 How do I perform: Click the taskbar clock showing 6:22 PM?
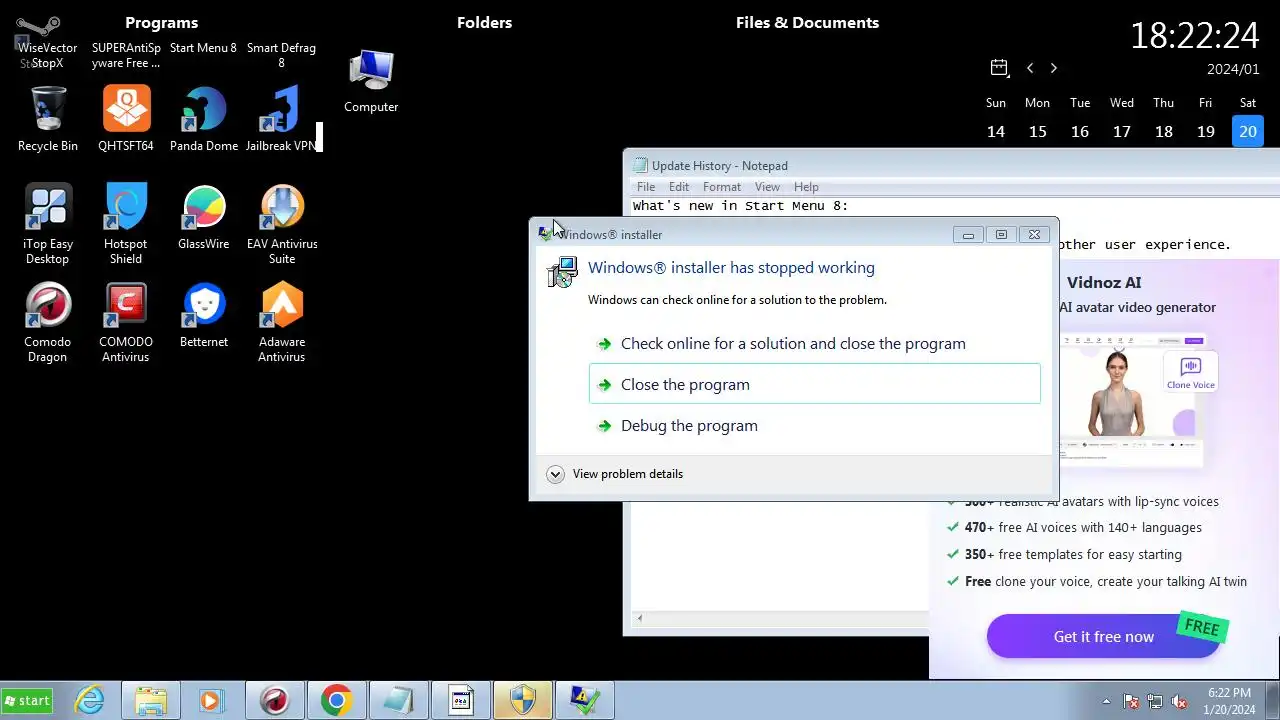click(1229, 701)
